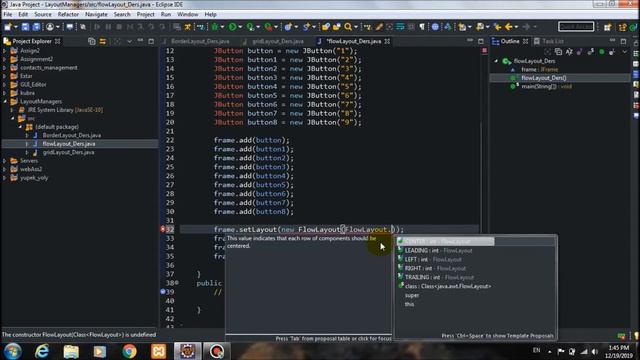The width and height of the screenshot is (640, 360).
Task: Click the yellow Back navigation arrow
Action: [x=509, y=27]
